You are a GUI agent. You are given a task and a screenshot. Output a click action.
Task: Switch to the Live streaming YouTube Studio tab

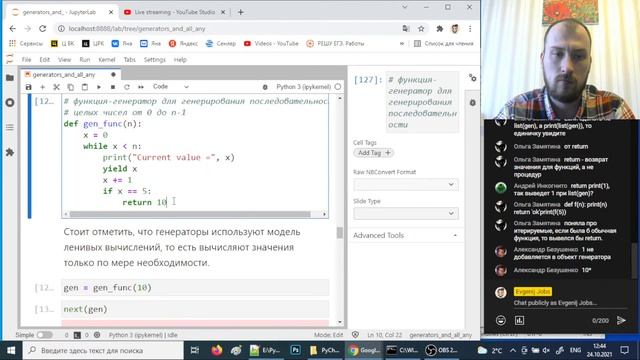pyautogui.click(x=174, y=12)
